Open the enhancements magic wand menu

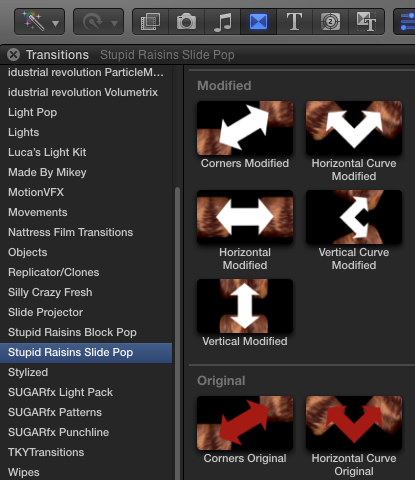pos(39,22)
